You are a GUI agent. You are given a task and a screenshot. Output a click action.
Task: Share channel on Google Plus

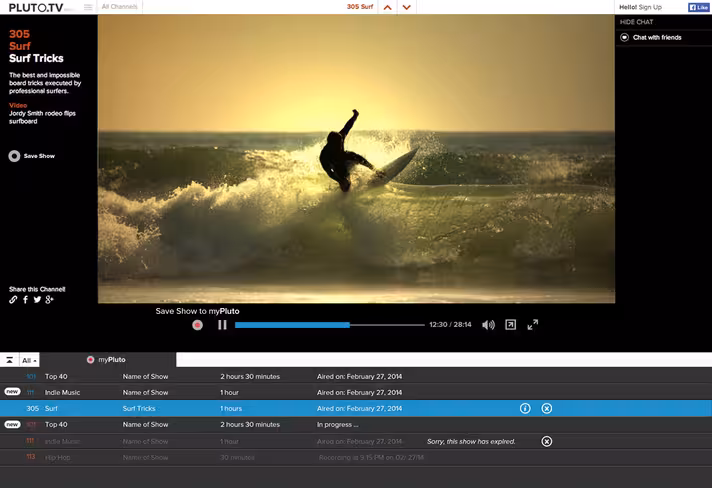point(49,300)
